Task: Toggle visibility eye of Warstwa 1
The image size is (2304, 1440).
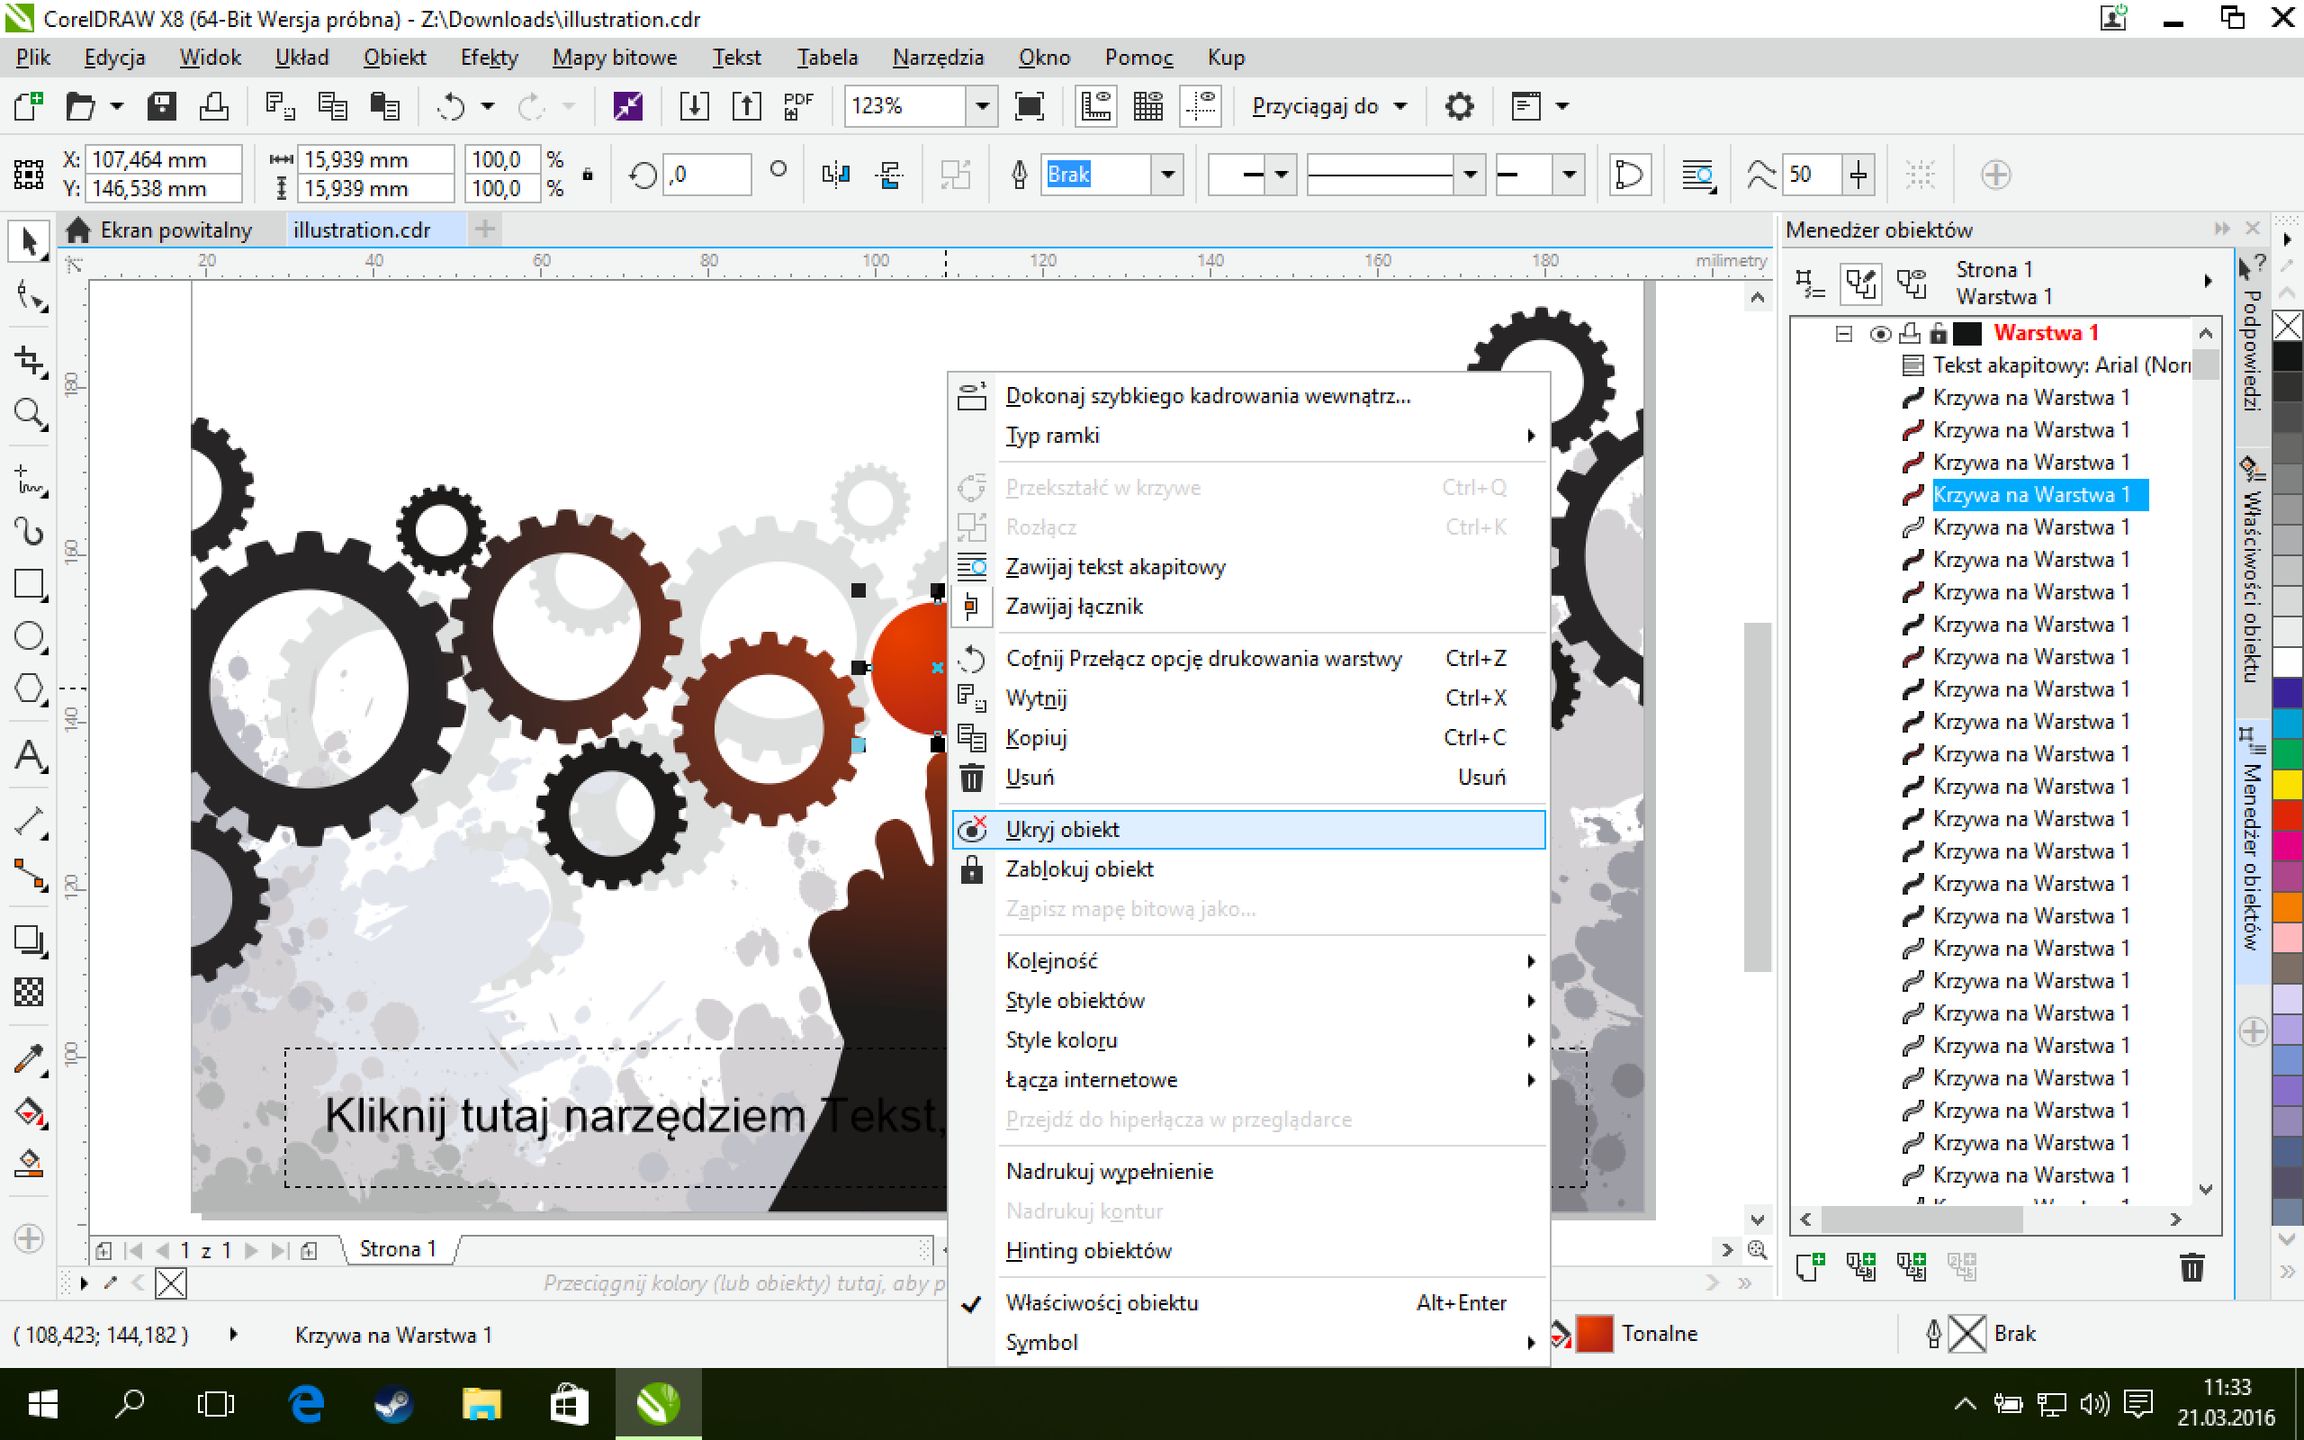Action: pos(1880,333)
